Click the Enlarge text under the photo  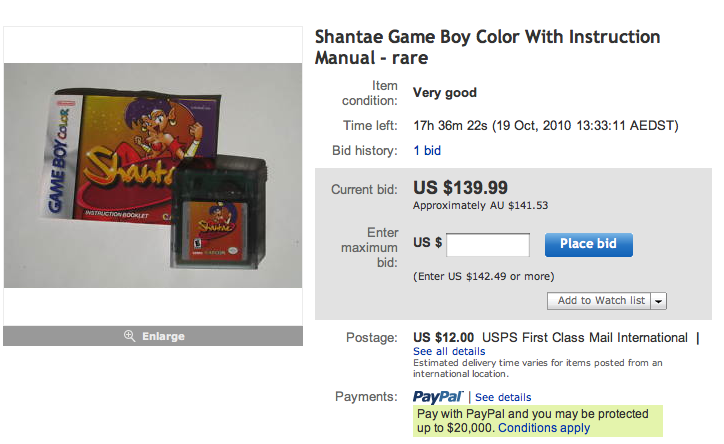[x=163, y=336]
